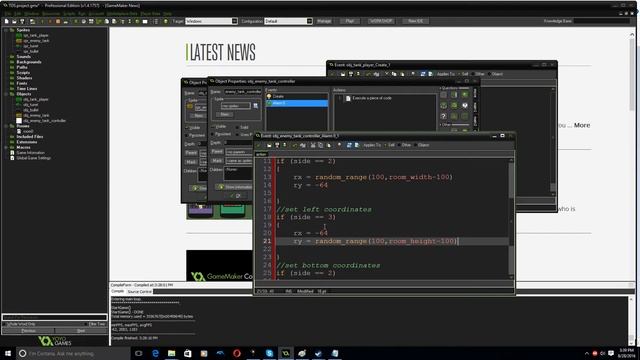Click print icon in alarm event code toolbar
This screenshot has width=640, height=360.
(x=285, y=145)
